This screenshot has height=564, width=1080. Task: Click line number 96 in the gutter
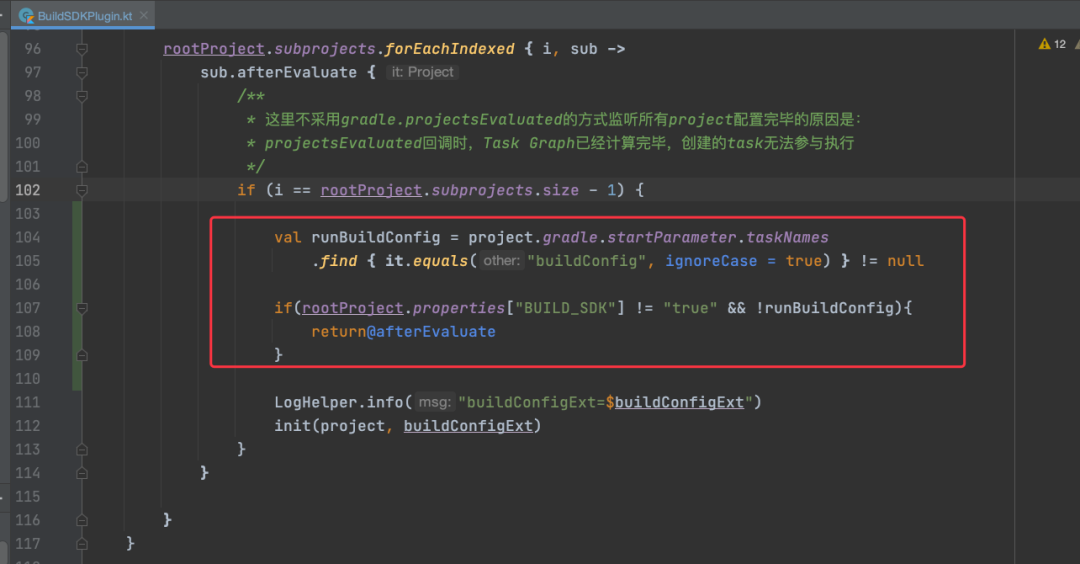(x=32, y=49)
